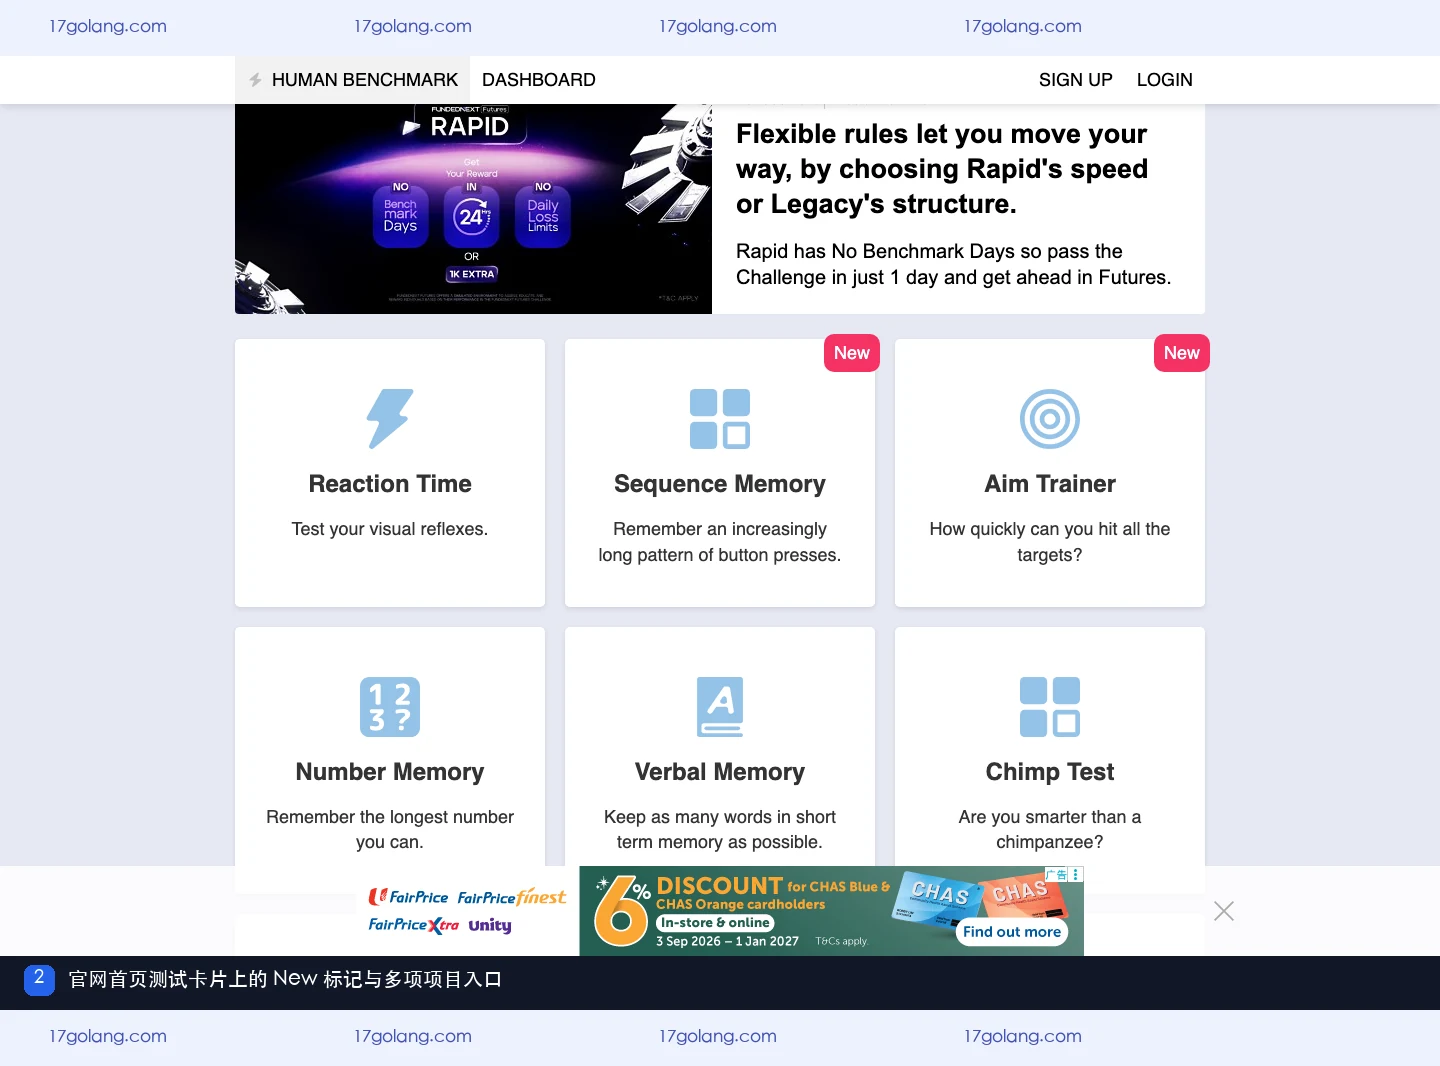Open the SIGN UP page

[1076, 80]
